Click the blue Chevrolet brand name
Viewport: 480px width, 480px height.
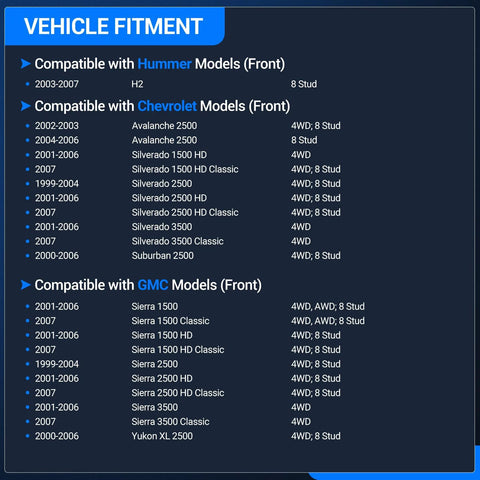point(167,106)
